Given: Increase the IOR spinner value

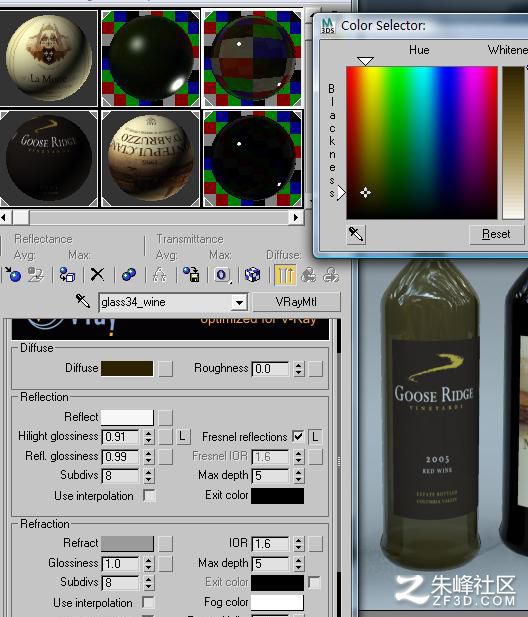Looking at the screenshot, I should coord(299,540).
